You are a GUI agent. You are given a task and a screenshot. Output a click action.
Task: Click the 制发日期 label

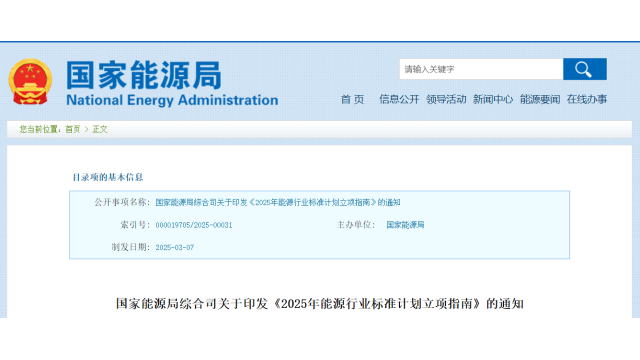(131, 247)
